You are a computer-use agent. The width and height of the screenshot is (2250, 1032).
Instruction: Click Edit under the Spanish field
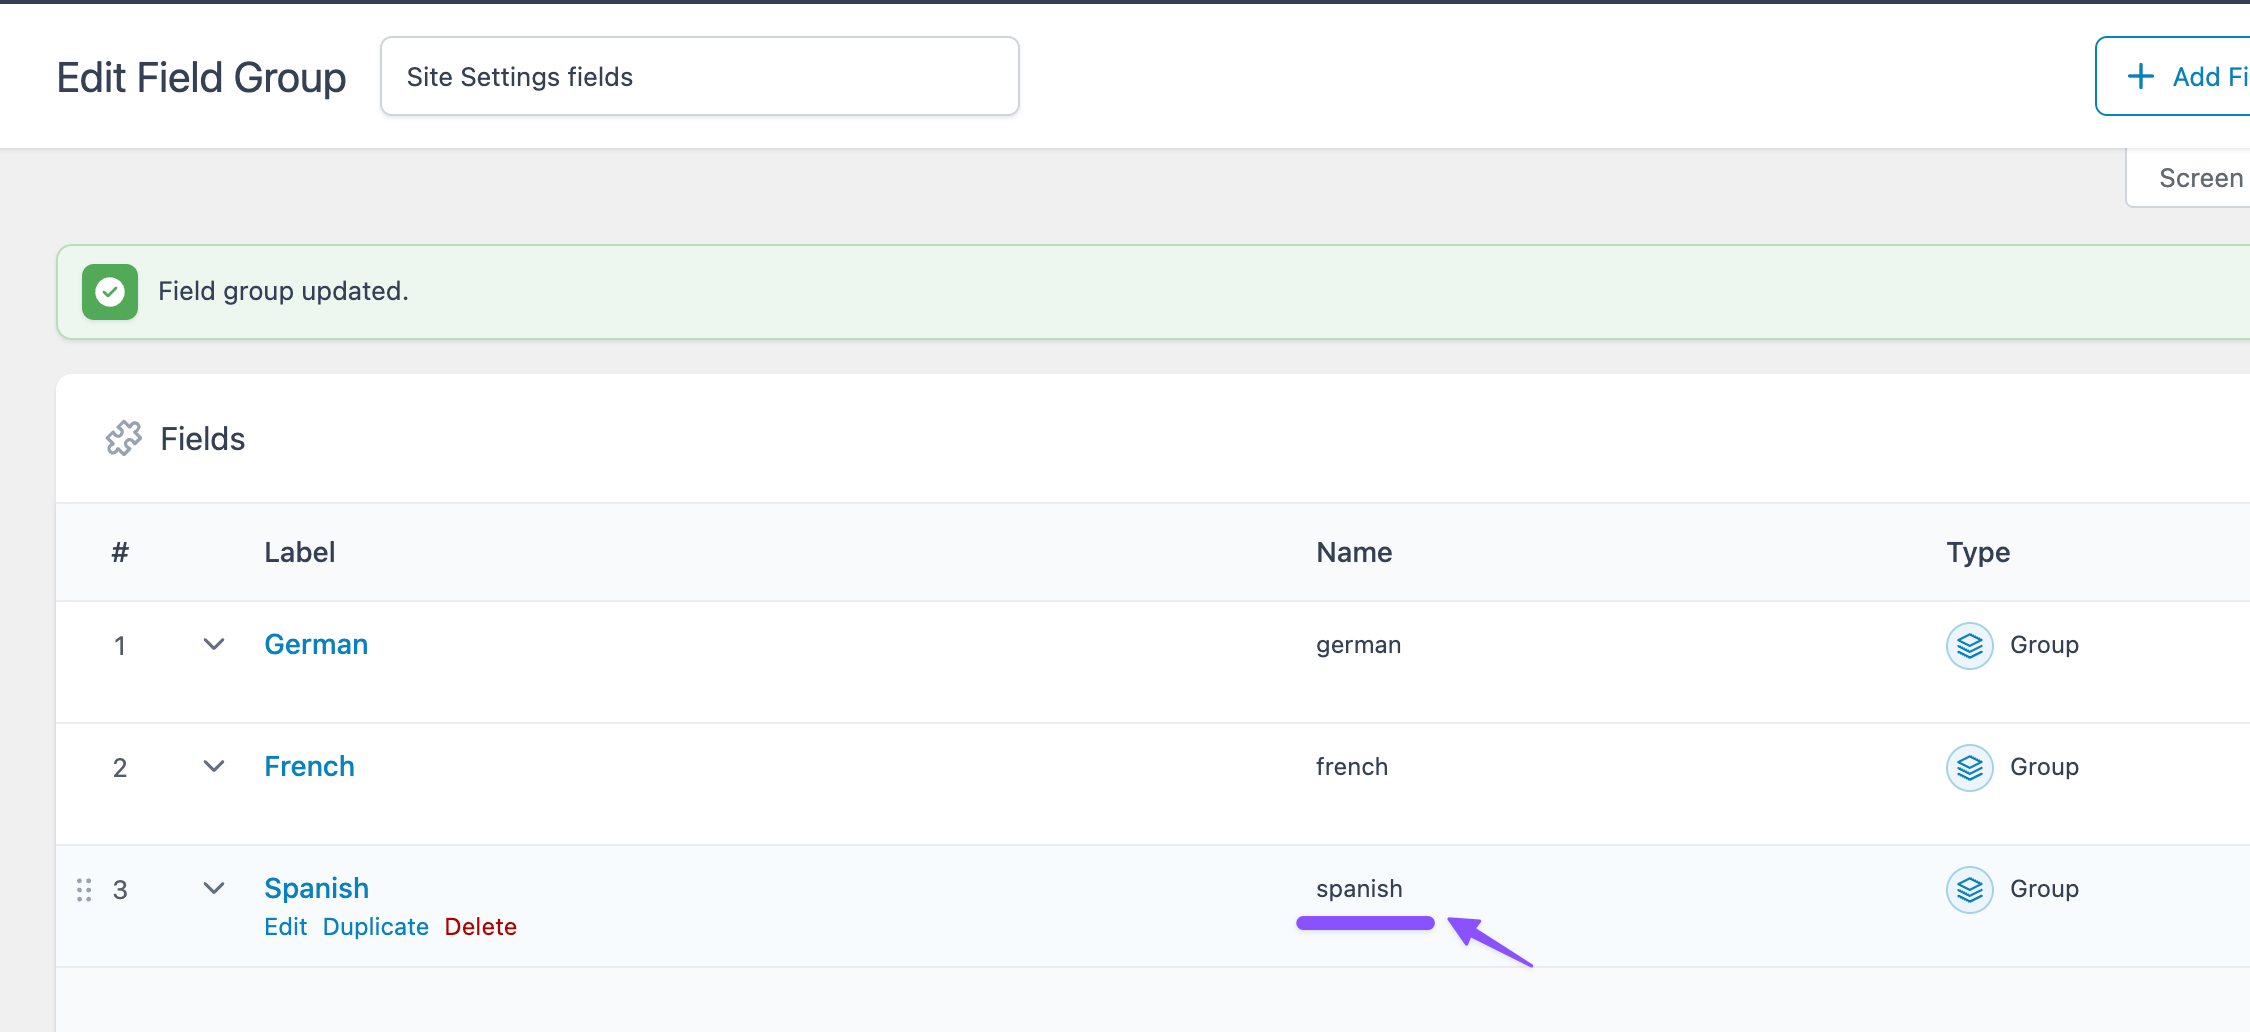(285, 927)
